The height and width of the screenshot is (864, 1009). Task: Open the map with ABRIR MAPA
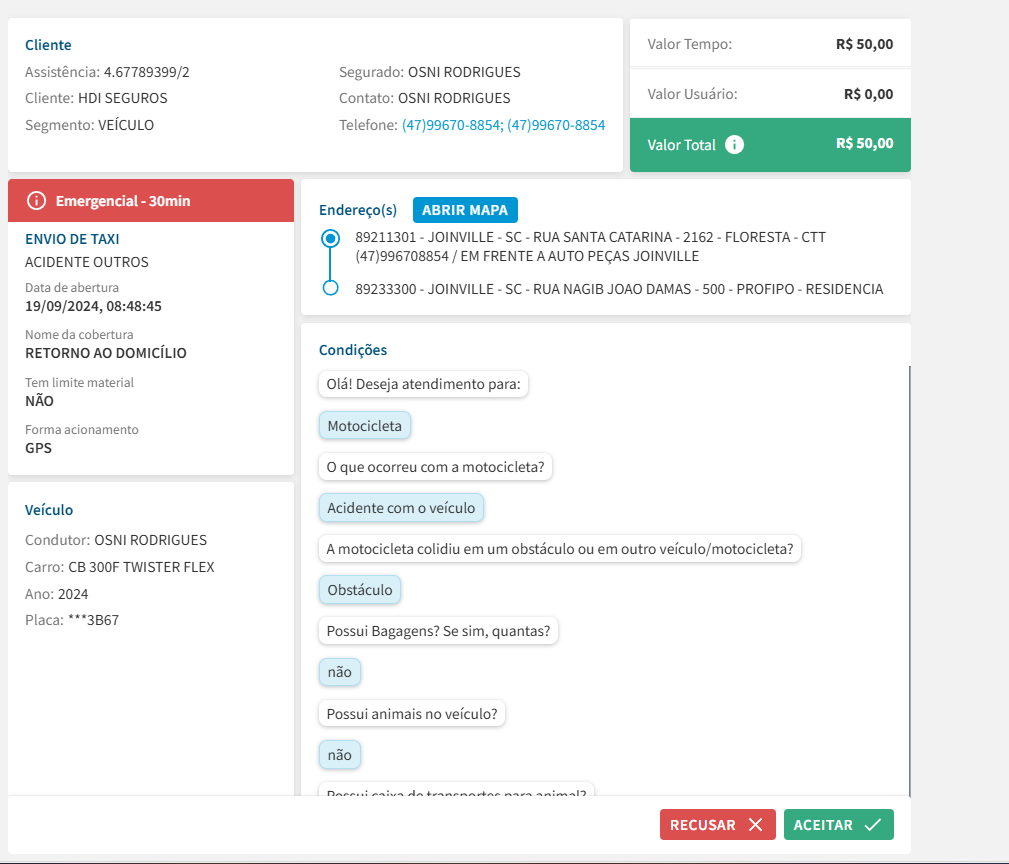pyautogui.click(x=465, y=210)
